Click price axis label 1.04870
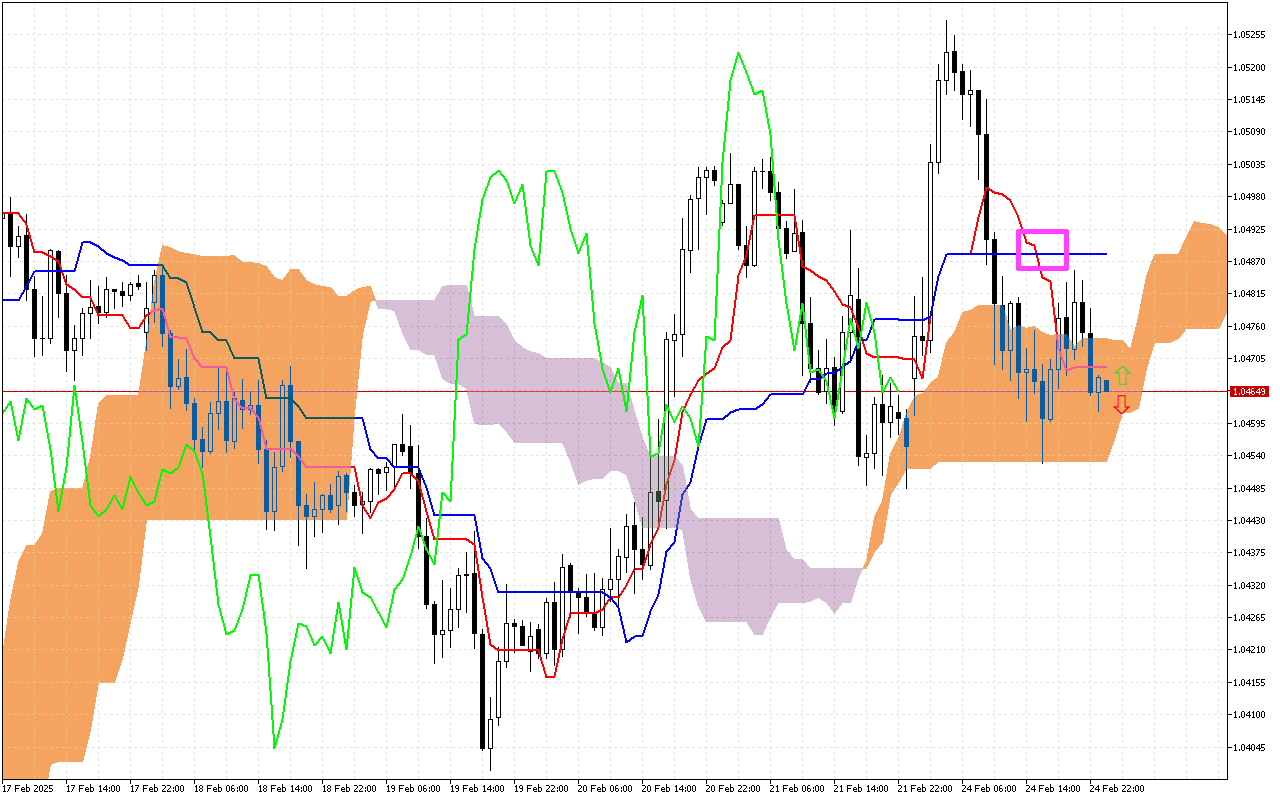This screenshot has width=1280, height=800. [1250, 262]
